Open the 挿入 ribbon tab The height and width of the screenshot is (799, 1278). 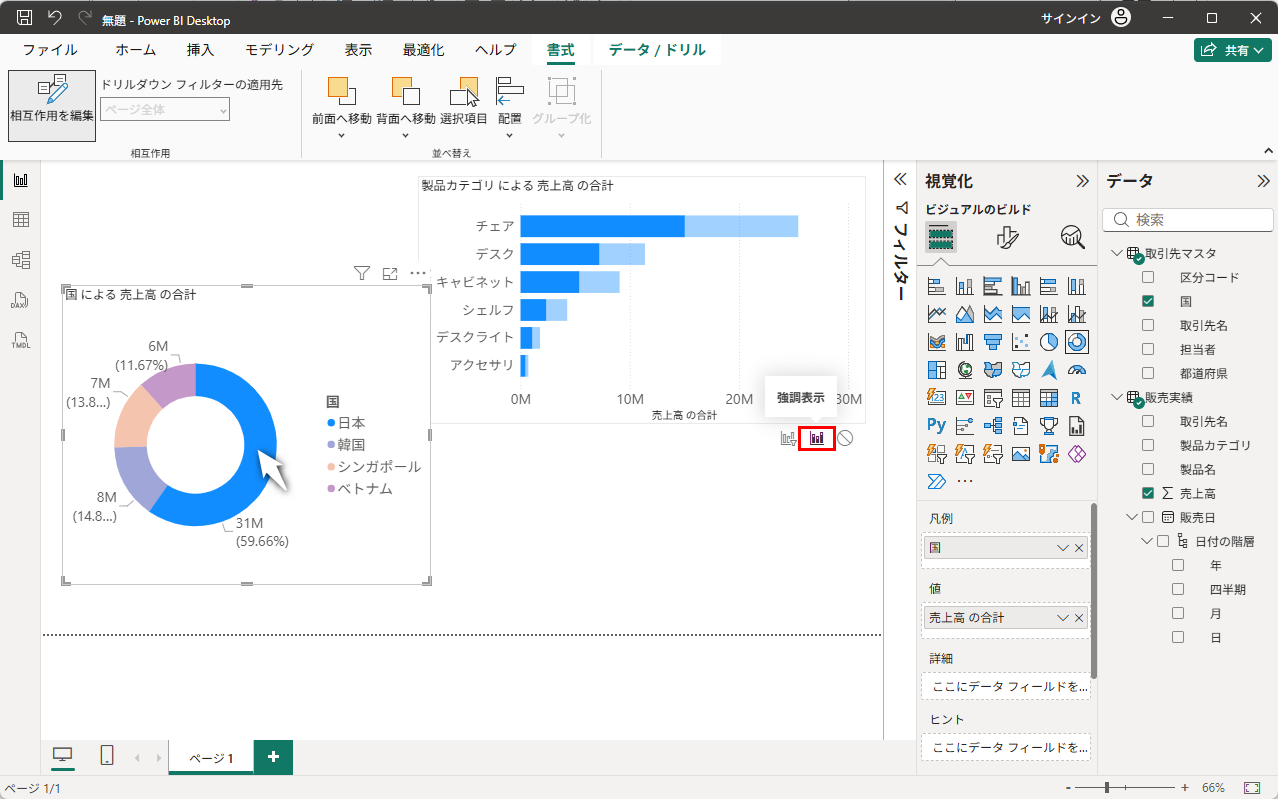tap(200, 50)
